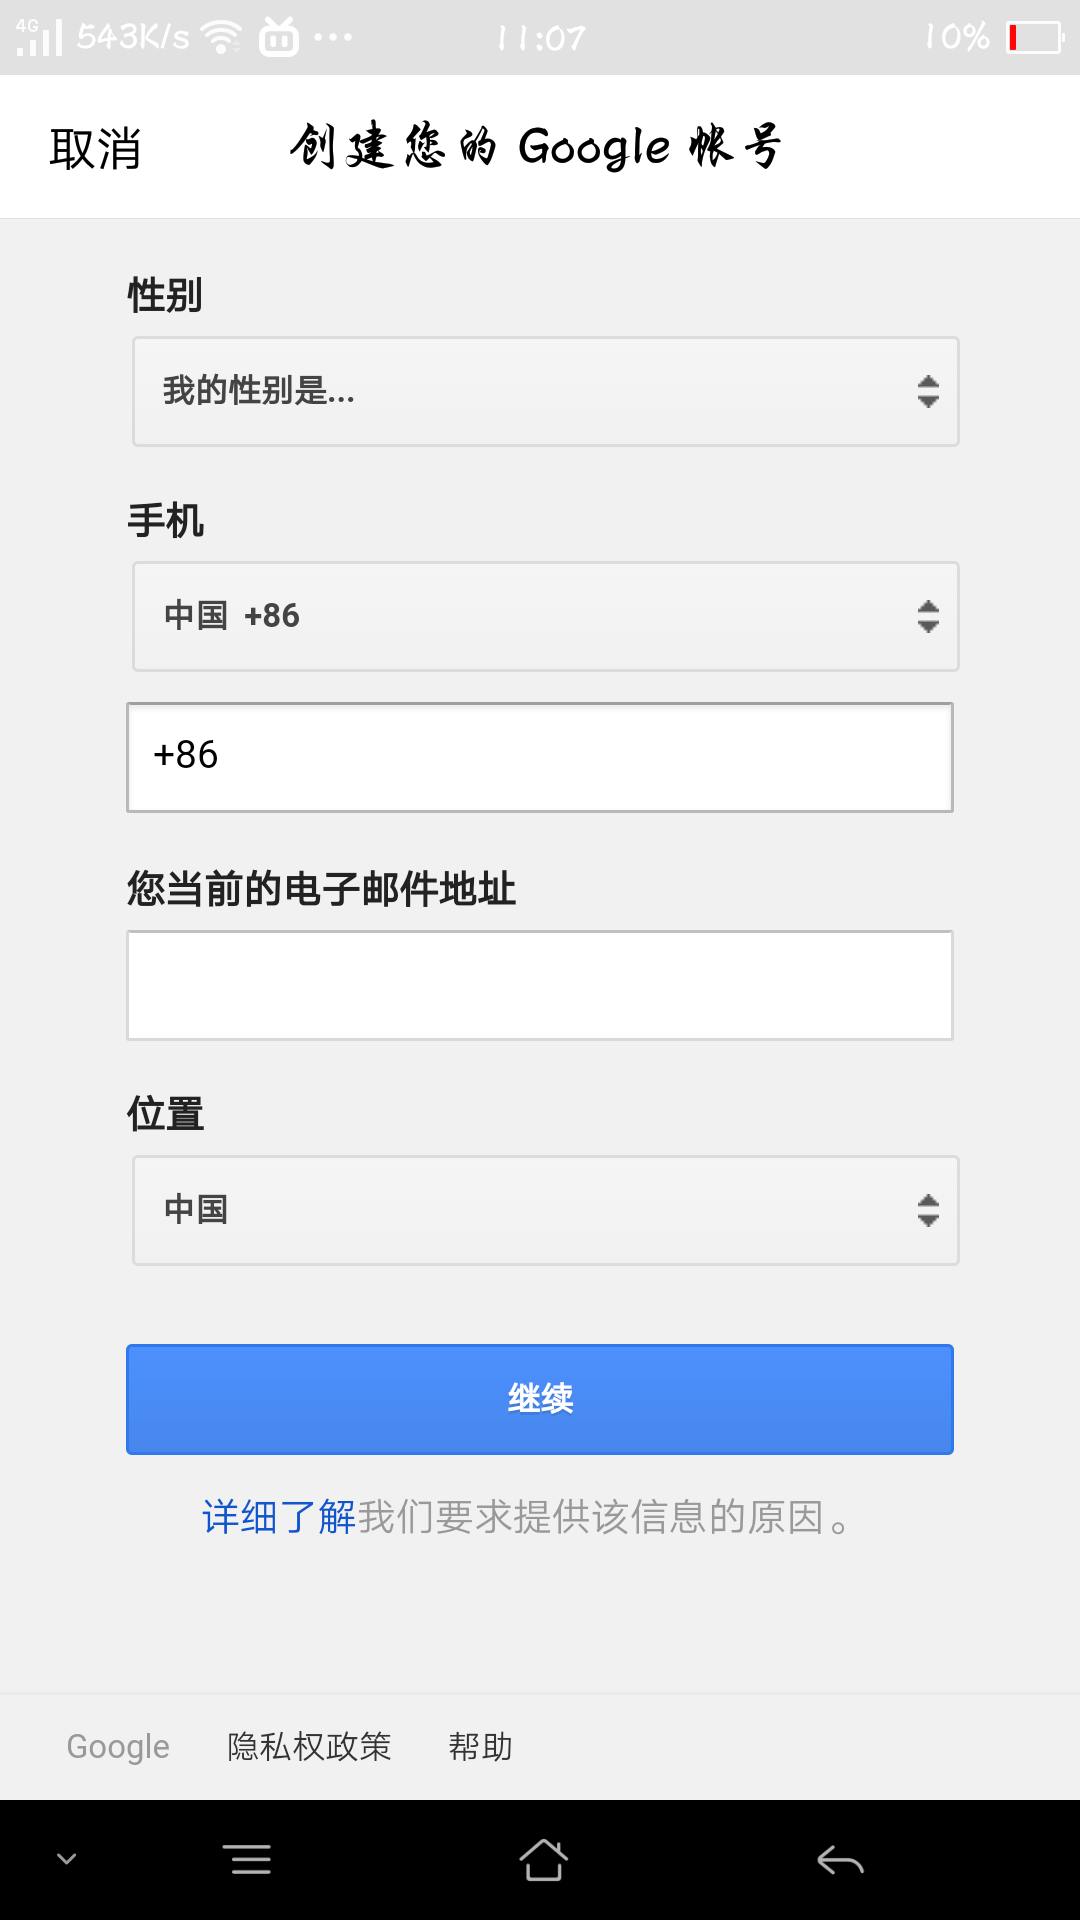The height and width of the screenshot is (1920, 1080).
Task: Open the gender dropdown 我的性别是...
Action: coord(546,391)
